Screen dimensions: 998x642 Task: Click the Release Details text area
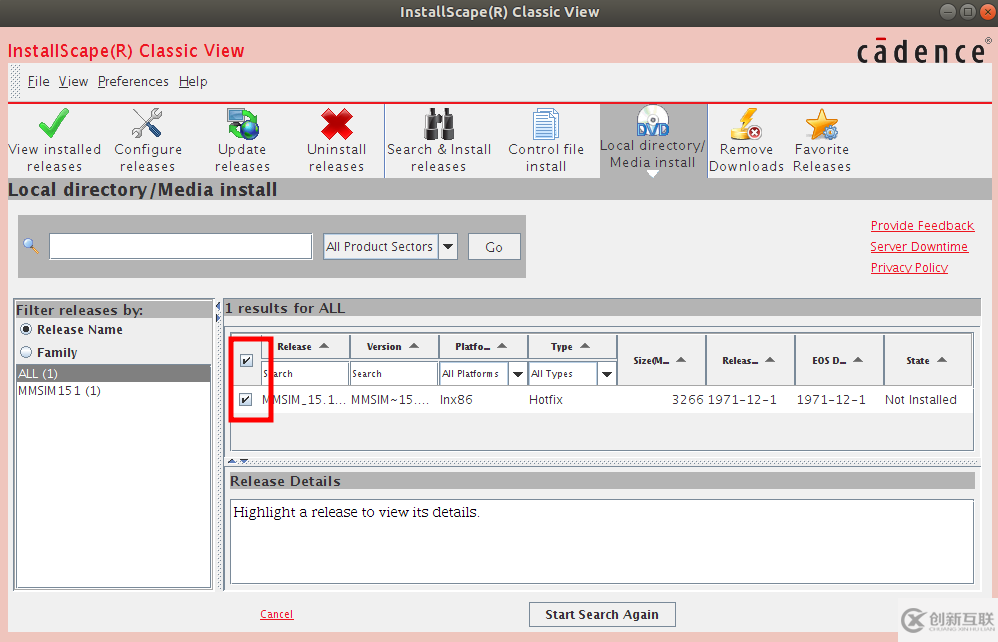[x=601, y=541]
